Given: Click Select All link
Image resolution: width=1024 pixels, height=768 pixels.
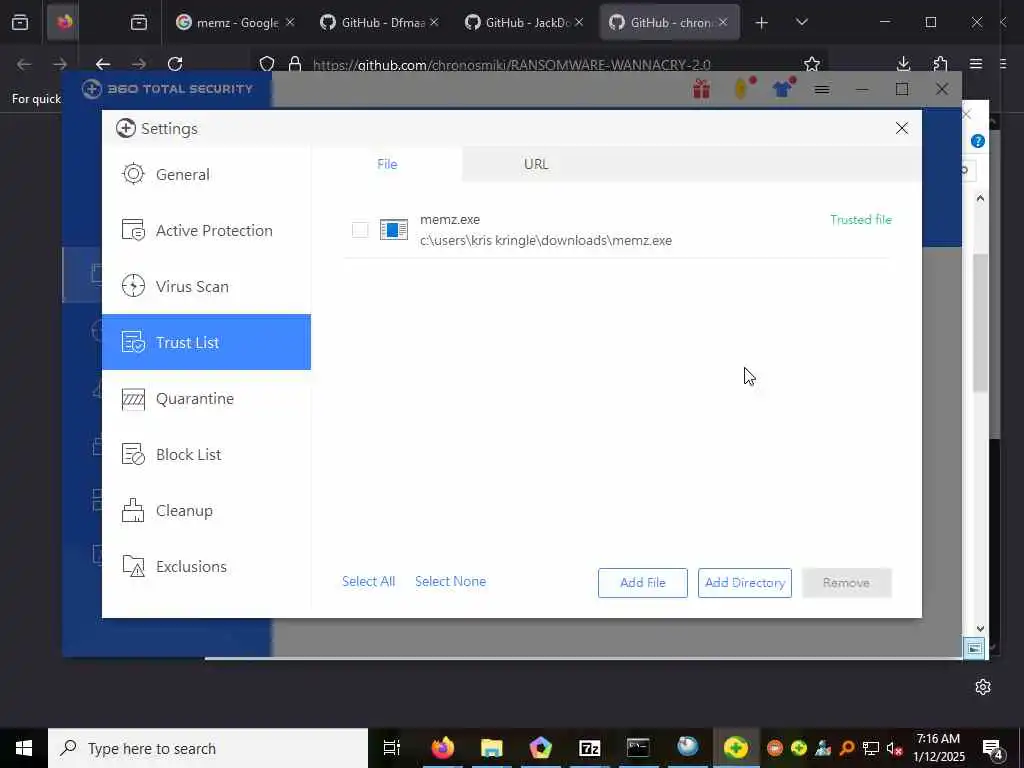Looking at the screenshot, I should (x=368, y=581).
